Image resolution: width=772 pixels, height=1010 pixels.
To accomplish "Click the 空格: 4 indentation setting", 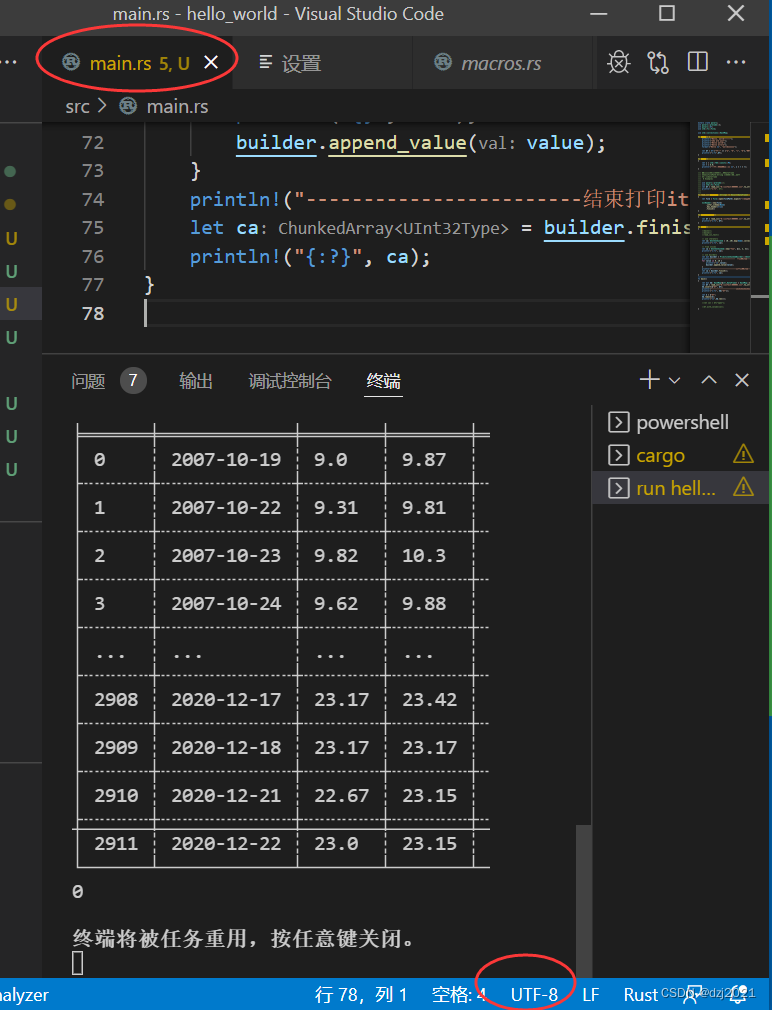I will [458, 995].
